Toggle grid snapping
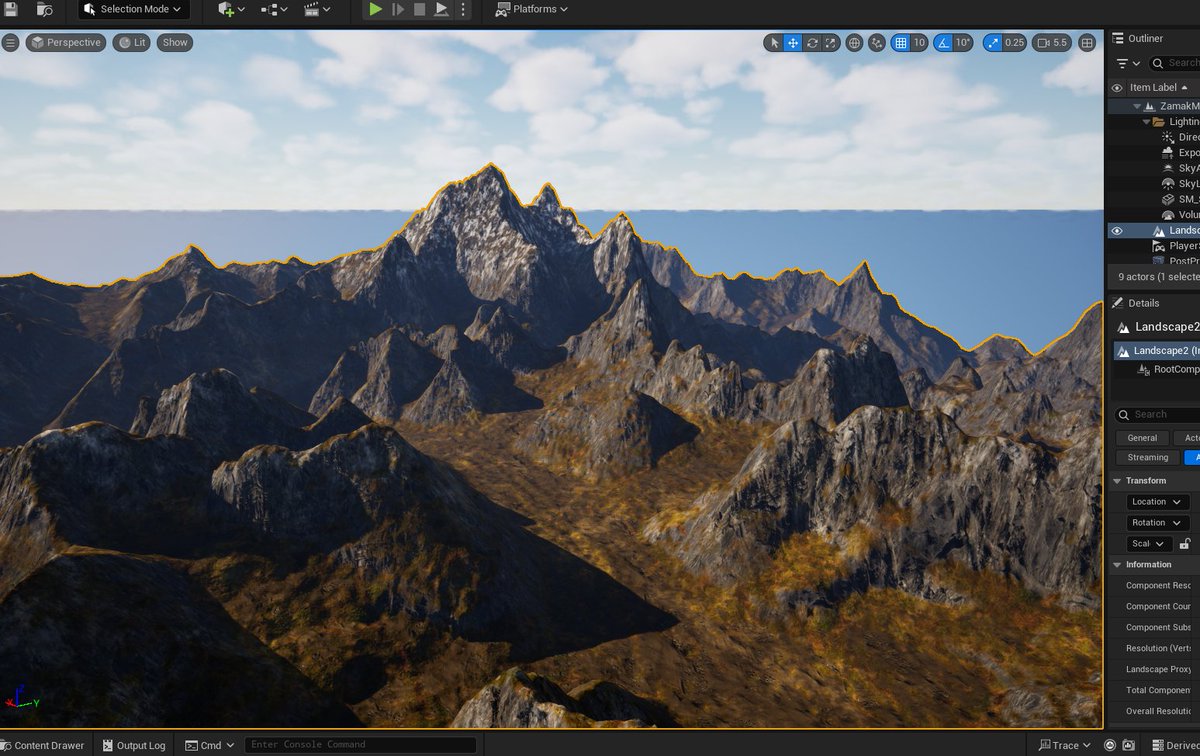The height and width of the screenshot is (756, 1200). [900, 43]
